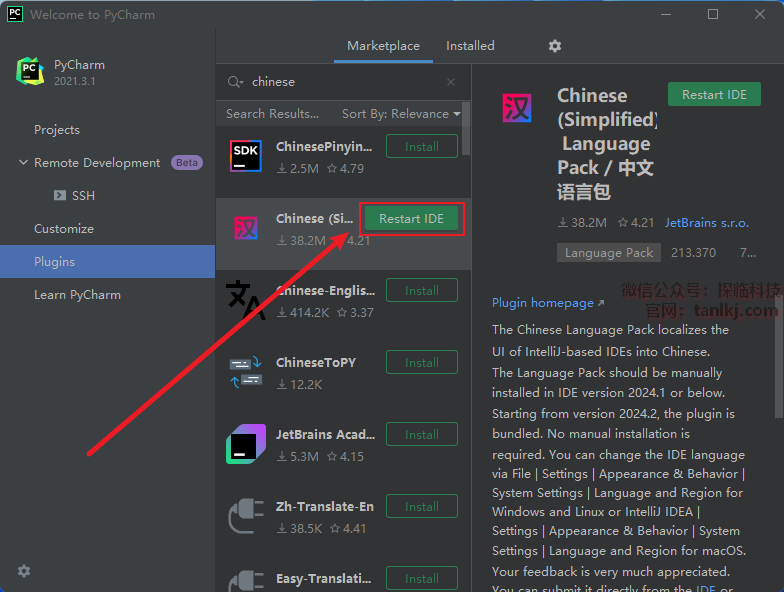Viewport: 784px width, 592px height.
Task: Switch to the Installed tab
Action: tap(470, 46)
